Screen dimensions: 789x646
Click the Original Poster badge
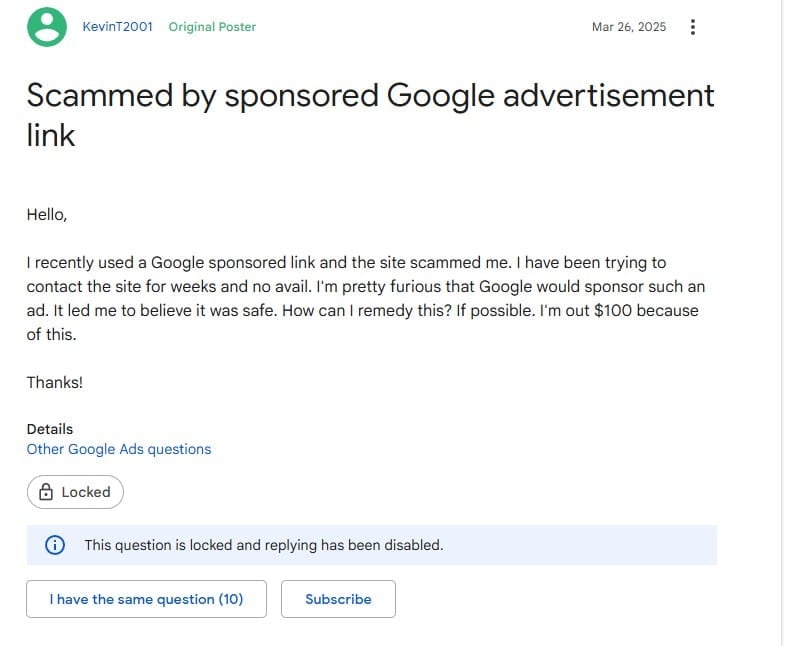(x=212, y=27)
